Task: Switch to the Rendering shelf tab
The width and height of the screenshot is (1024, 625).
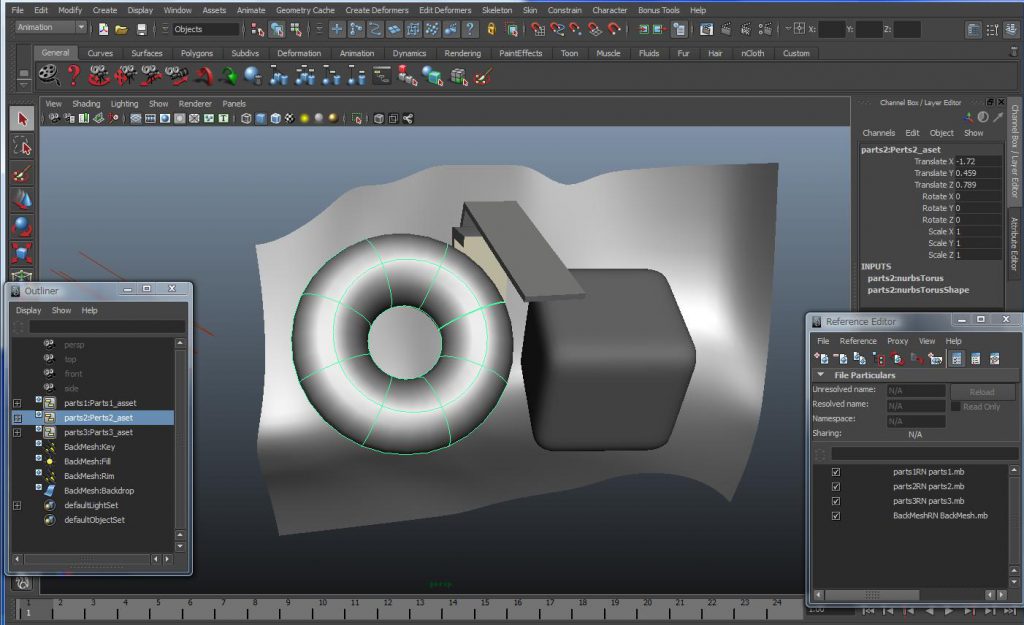Action: pyautogui.click(x=462, y=54)
